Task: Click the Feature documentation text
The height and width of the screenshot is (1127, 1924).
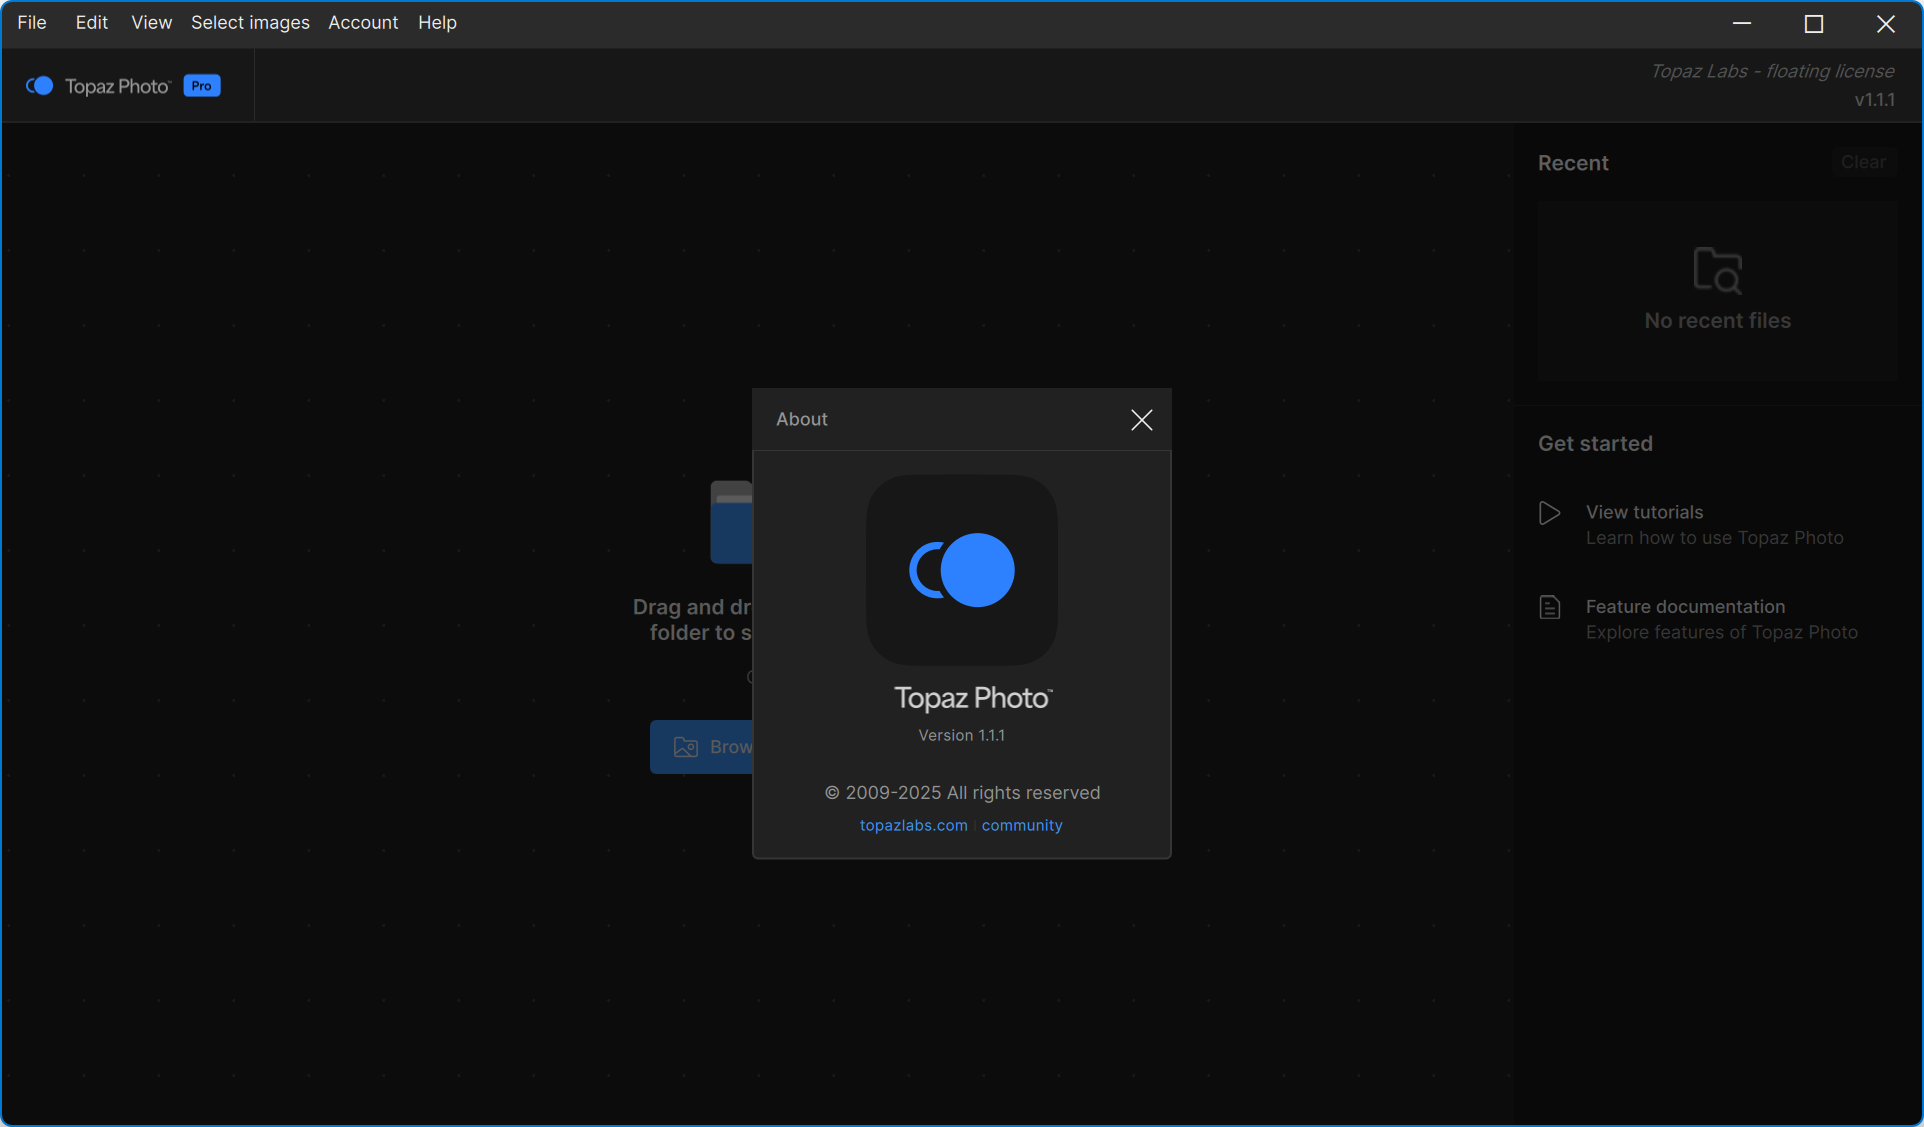Action: pos(1685,607)
